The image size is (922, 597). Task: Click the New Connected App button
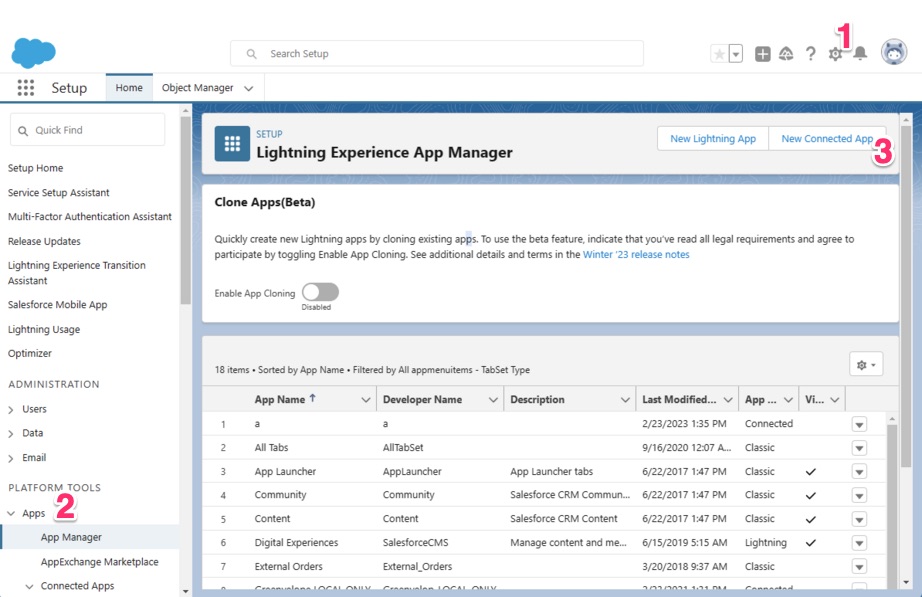[827, 139]
